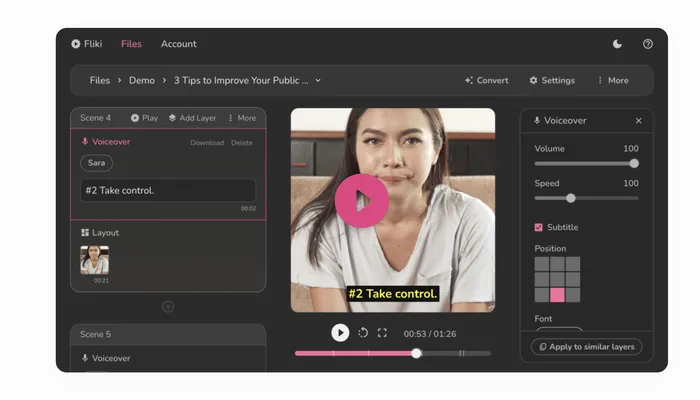Open the More menu in Scene 4 header
The width and height of the screenshot is (700, 400).
tap(241, 118)
